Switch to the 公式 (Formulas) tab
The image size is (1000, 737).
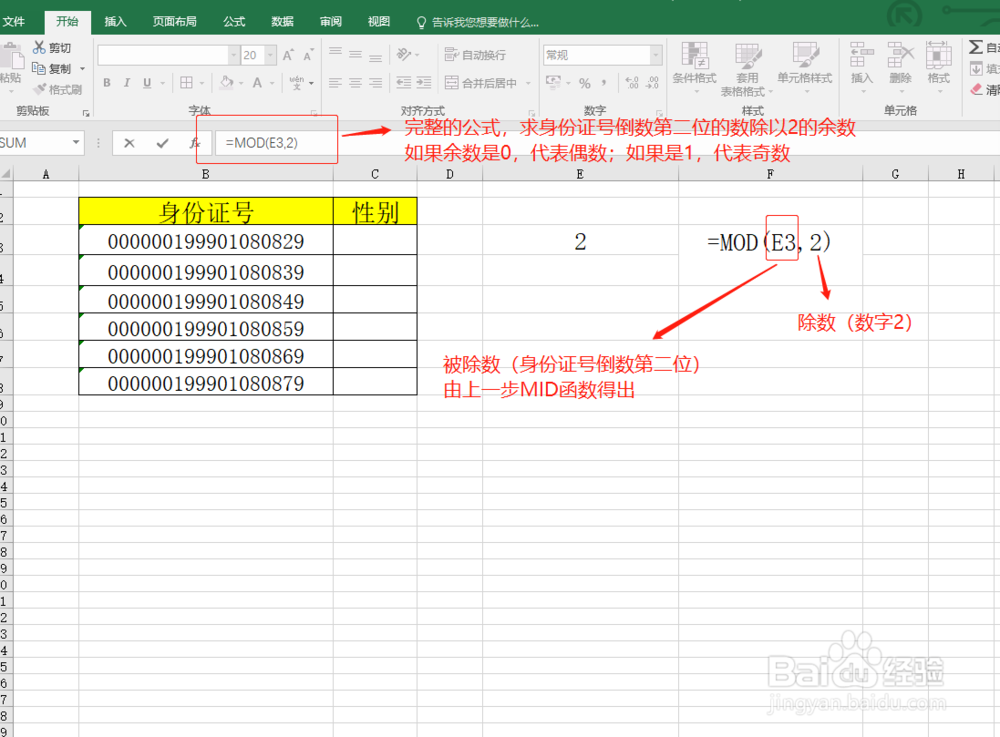tap(234, 22)
